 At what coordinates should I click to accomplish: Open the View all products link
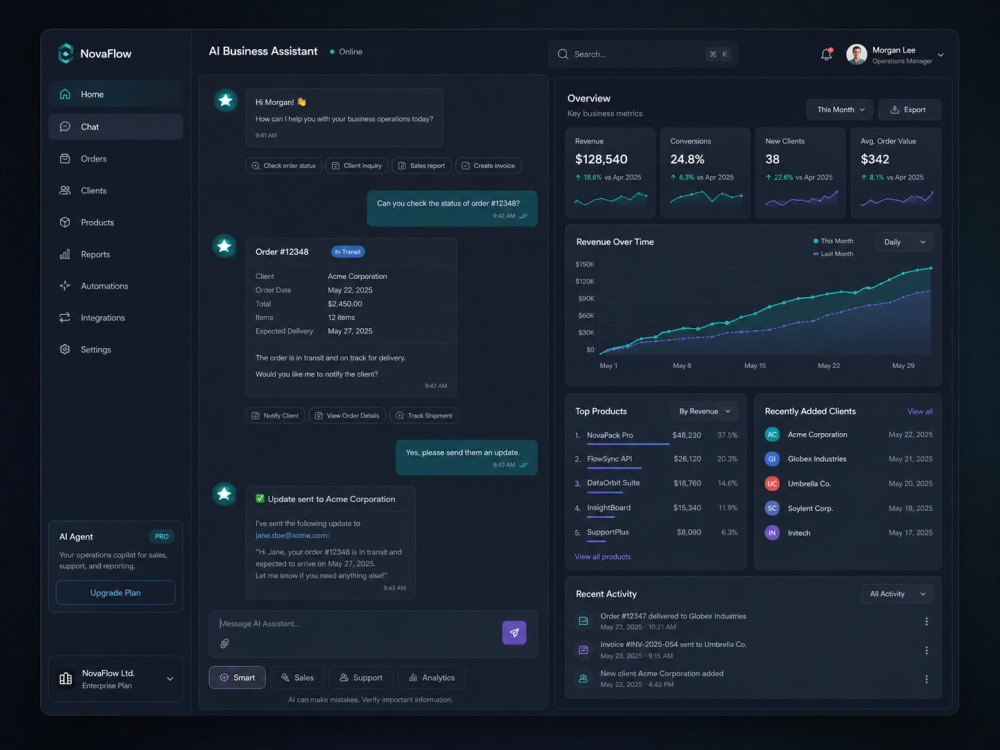tap(603, 557)
